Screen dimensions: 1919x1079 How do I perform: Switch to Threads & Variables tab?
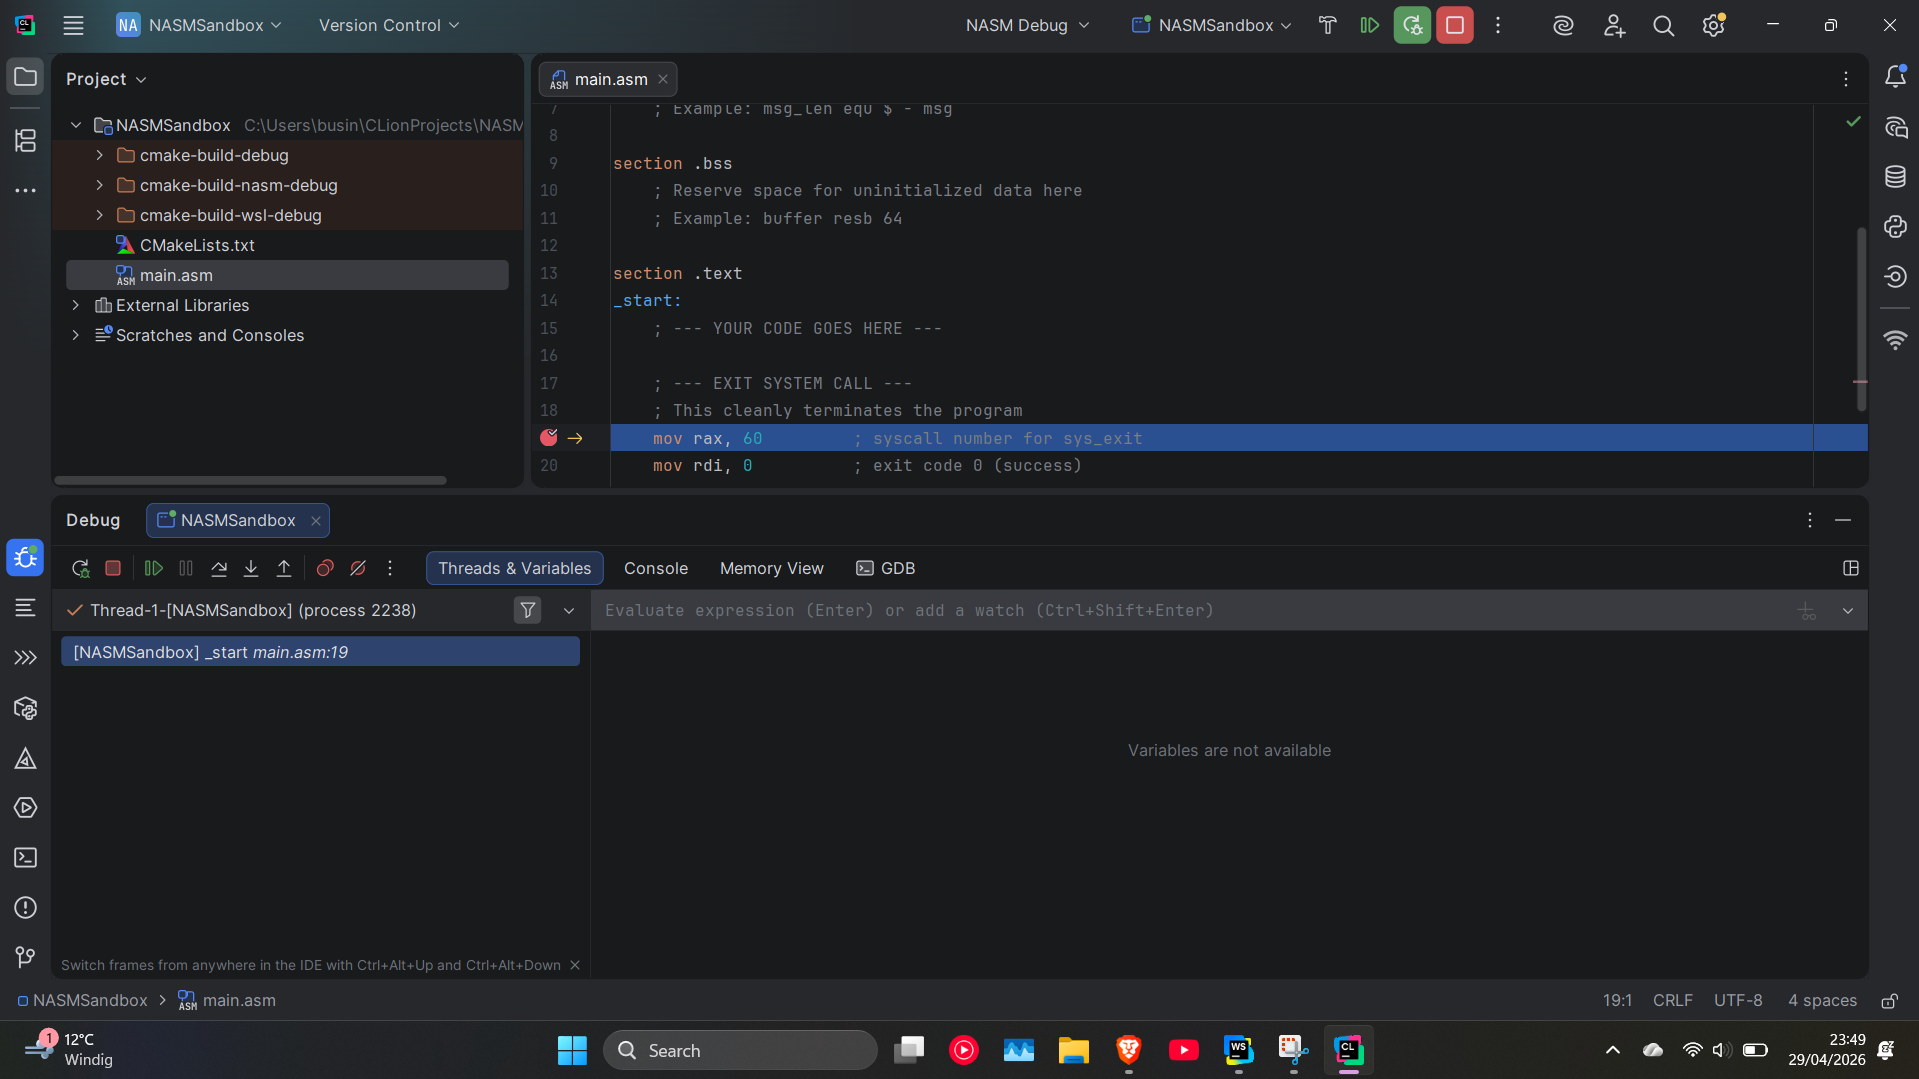coord(514,568)
